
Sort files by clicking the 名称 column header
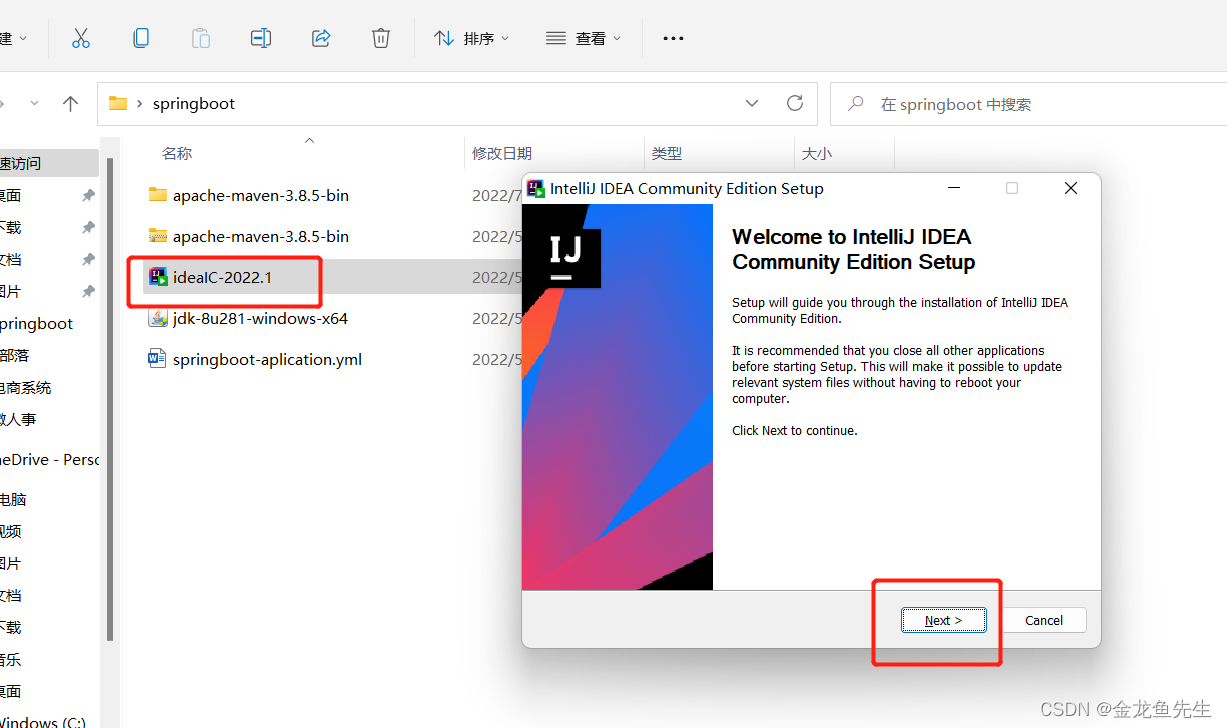coord(177,152)
